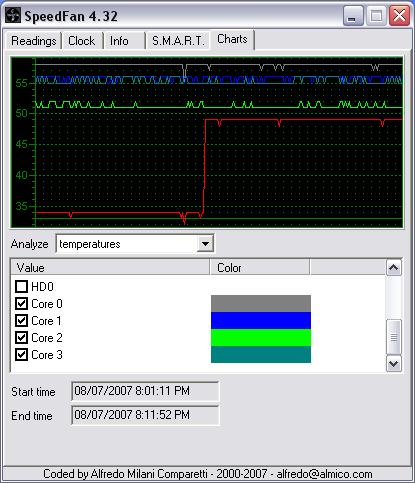Click the blue Core 1 color swatch
The width and height of the screenshot is (415, 483).
261,320
